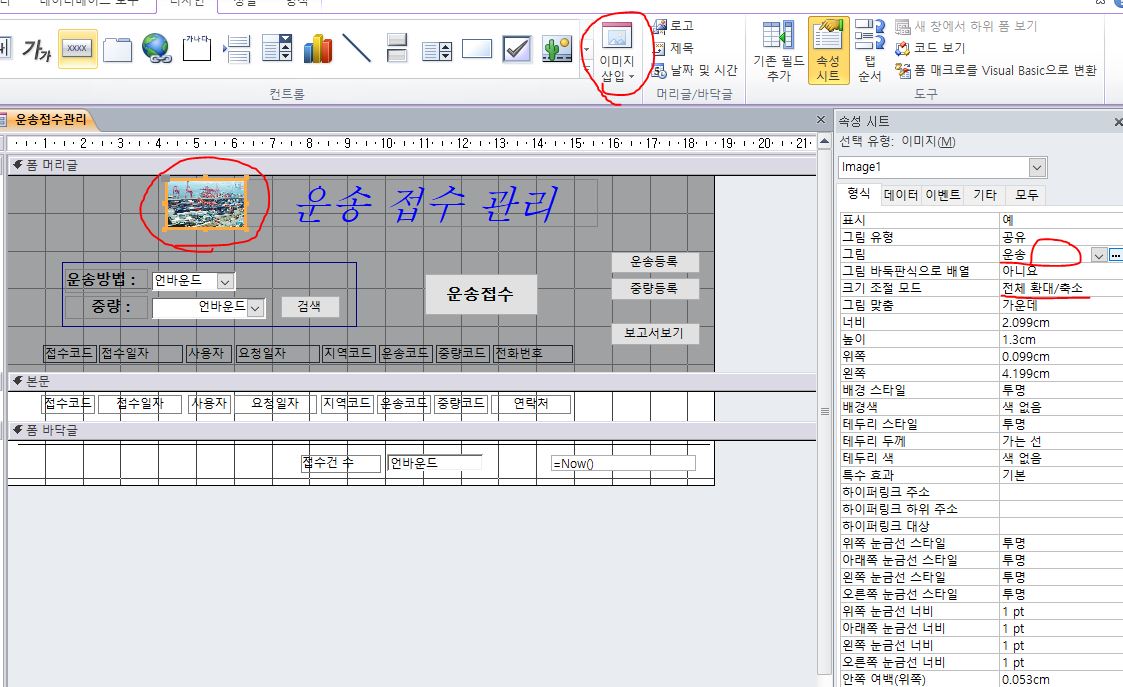The height and width of the screenshot is (687, 1123).
Task: Click the cactus Image control icon
Action: tap(556, 48)
